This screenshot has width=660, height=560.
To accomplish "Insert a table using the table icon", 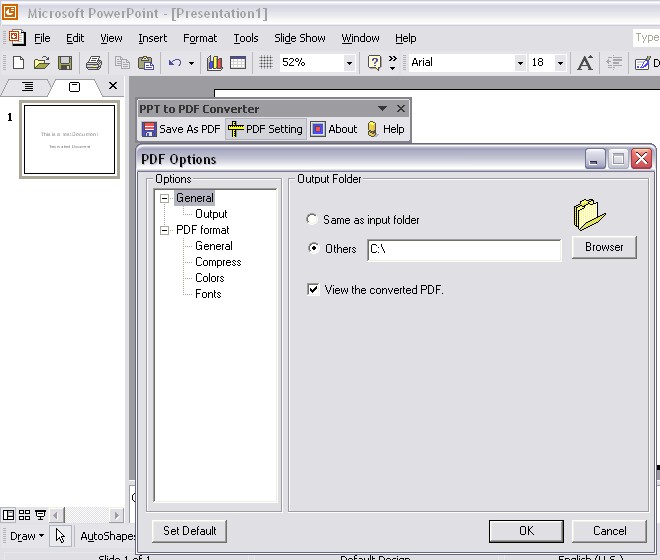I will 238,63.
